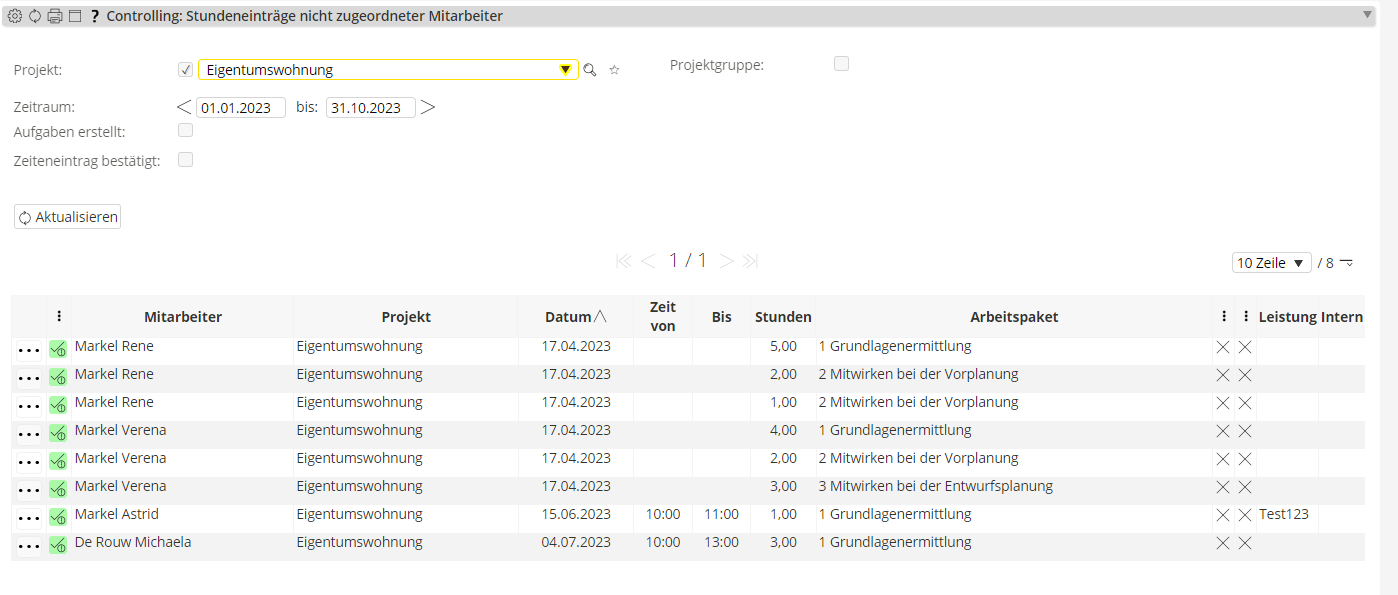
Task: Enable the Projektgruppe checkbox
Action: (x=842, y=64)
